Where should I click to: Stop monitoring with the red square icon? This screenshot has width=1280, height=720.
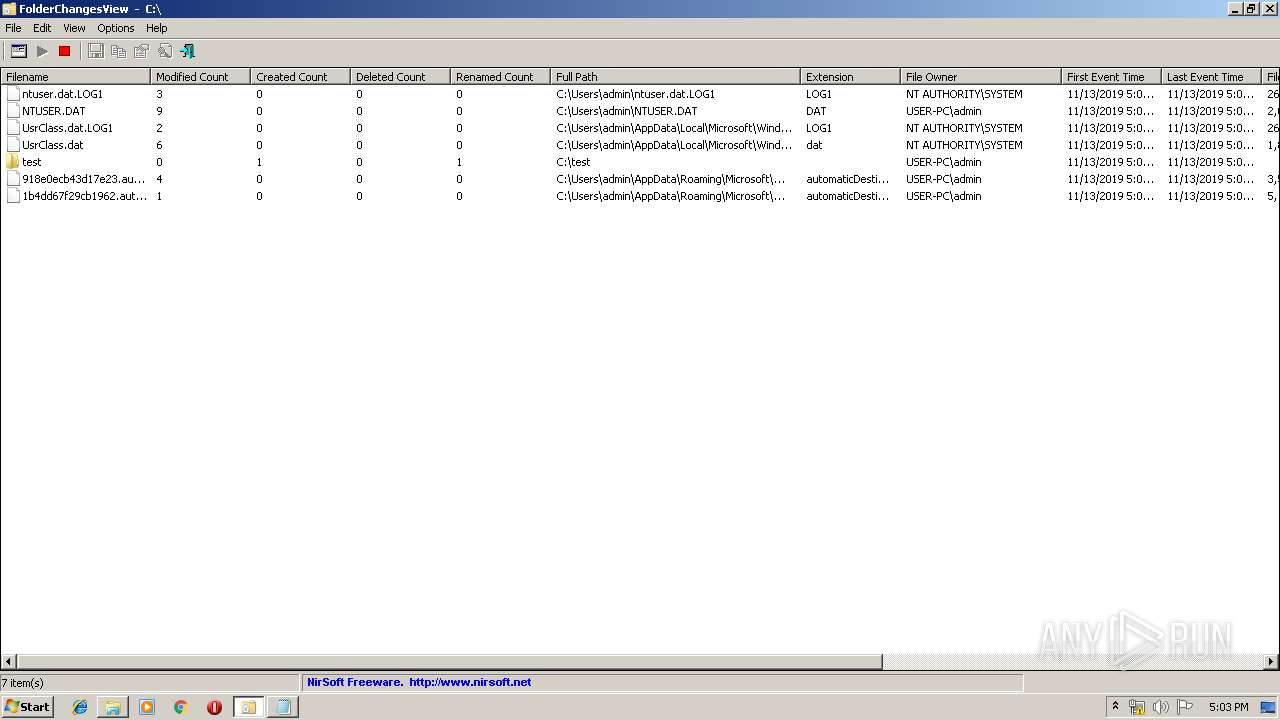65,51
